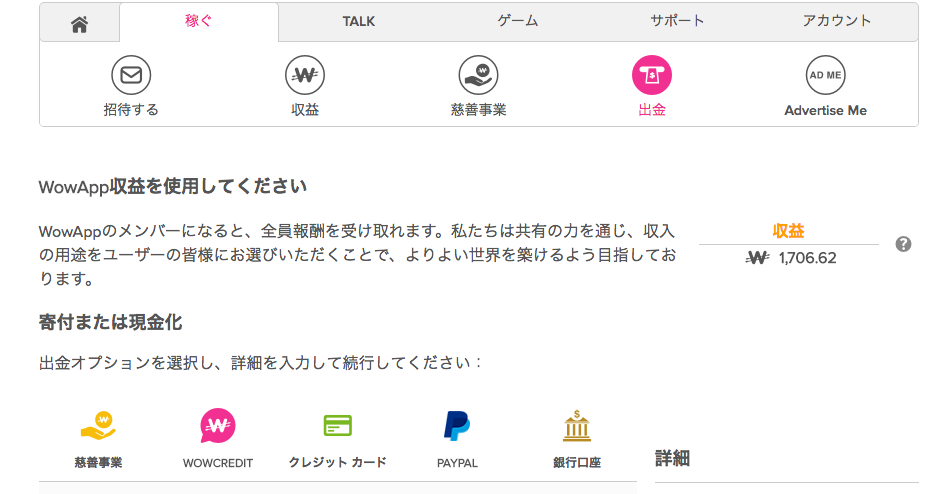Image resolution: width=939 pixels, height=494 pixels.
Task: Click the 出金 submenu label
Action: pos(652,110)
